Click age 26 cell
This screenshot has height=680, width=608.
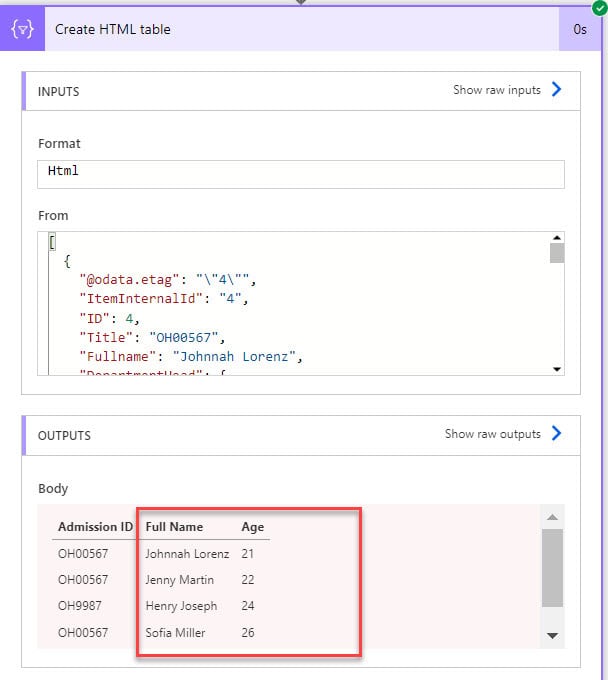(247, 633)
